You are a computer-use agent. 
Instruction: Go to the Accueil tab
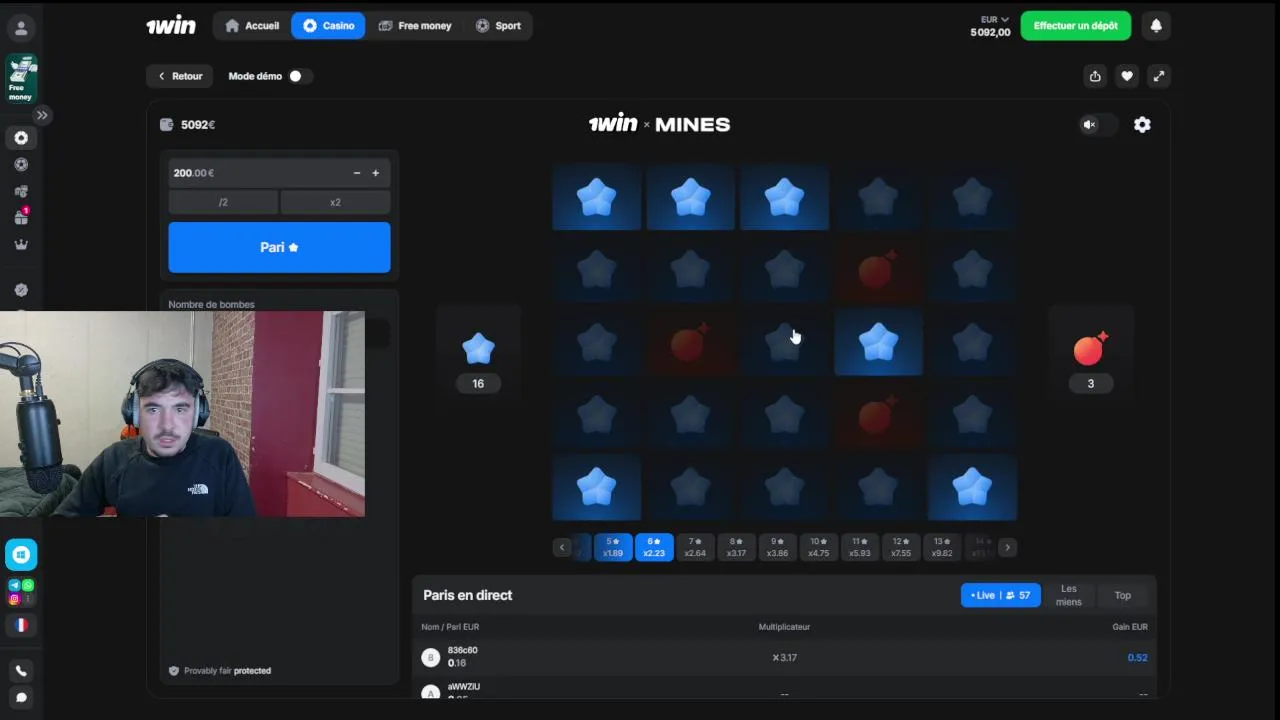click(x=252, y=26)
